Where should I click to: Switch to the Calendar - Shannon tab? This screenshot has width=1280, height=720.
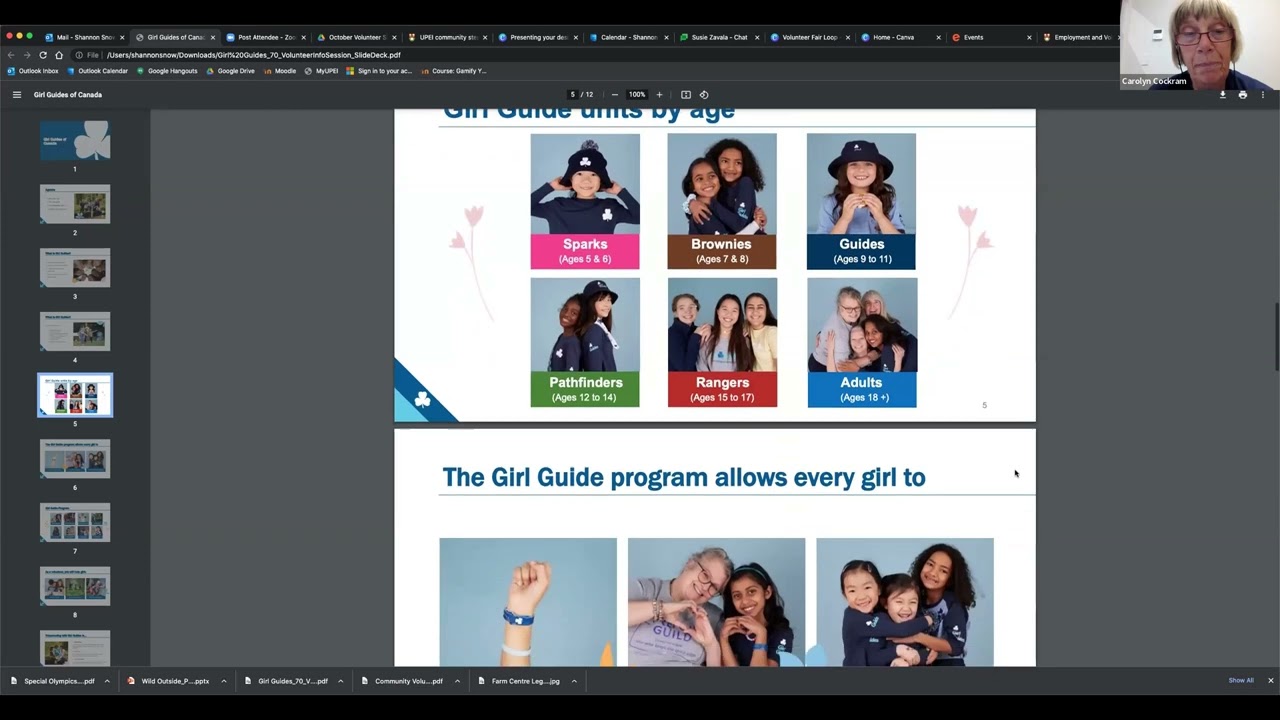click(629, 38)
